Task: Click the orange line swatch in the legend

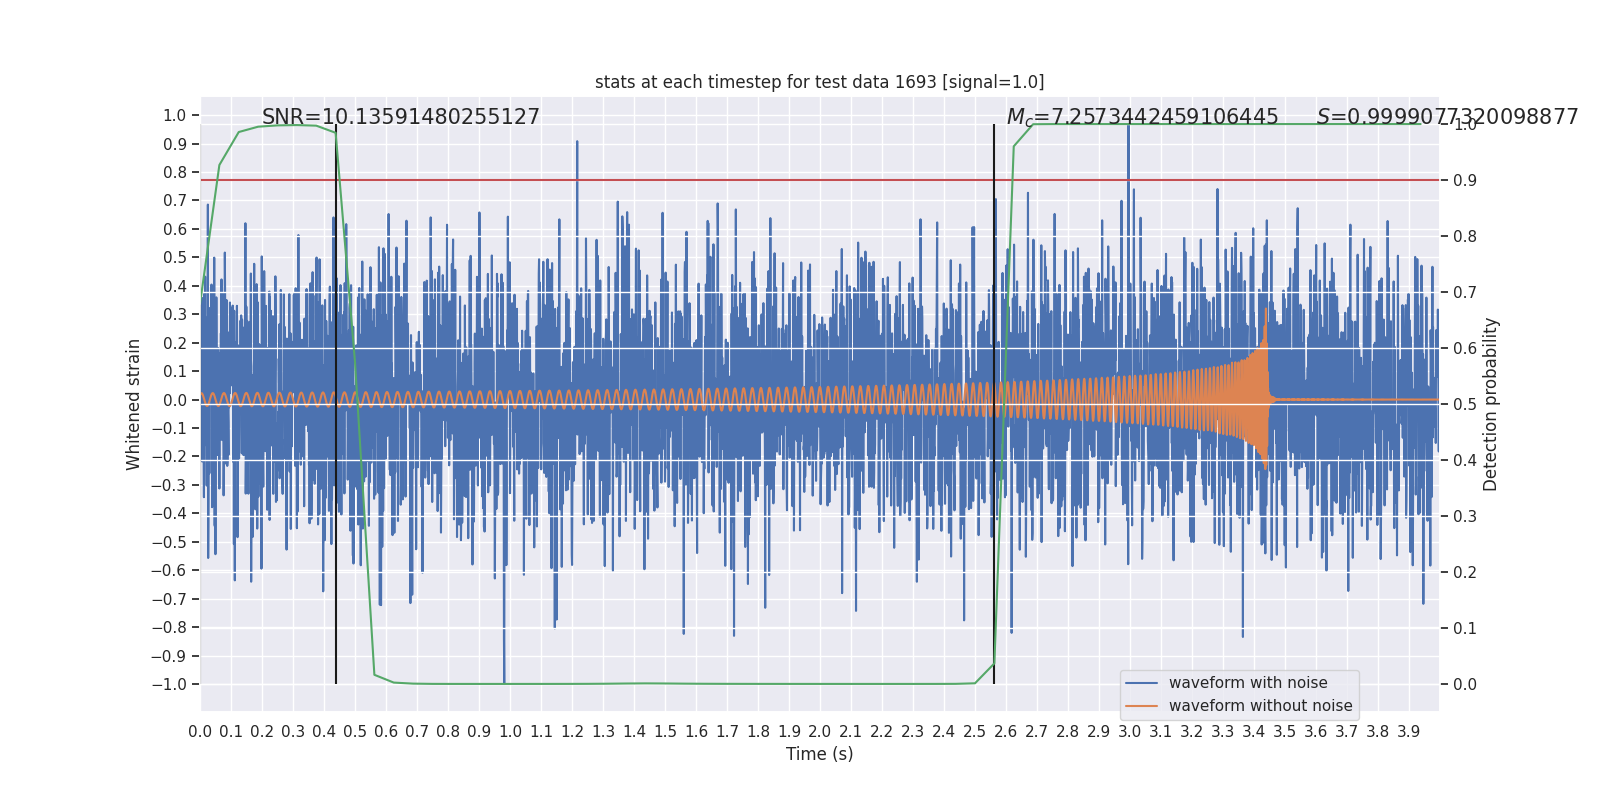Action: [1141, 706]
